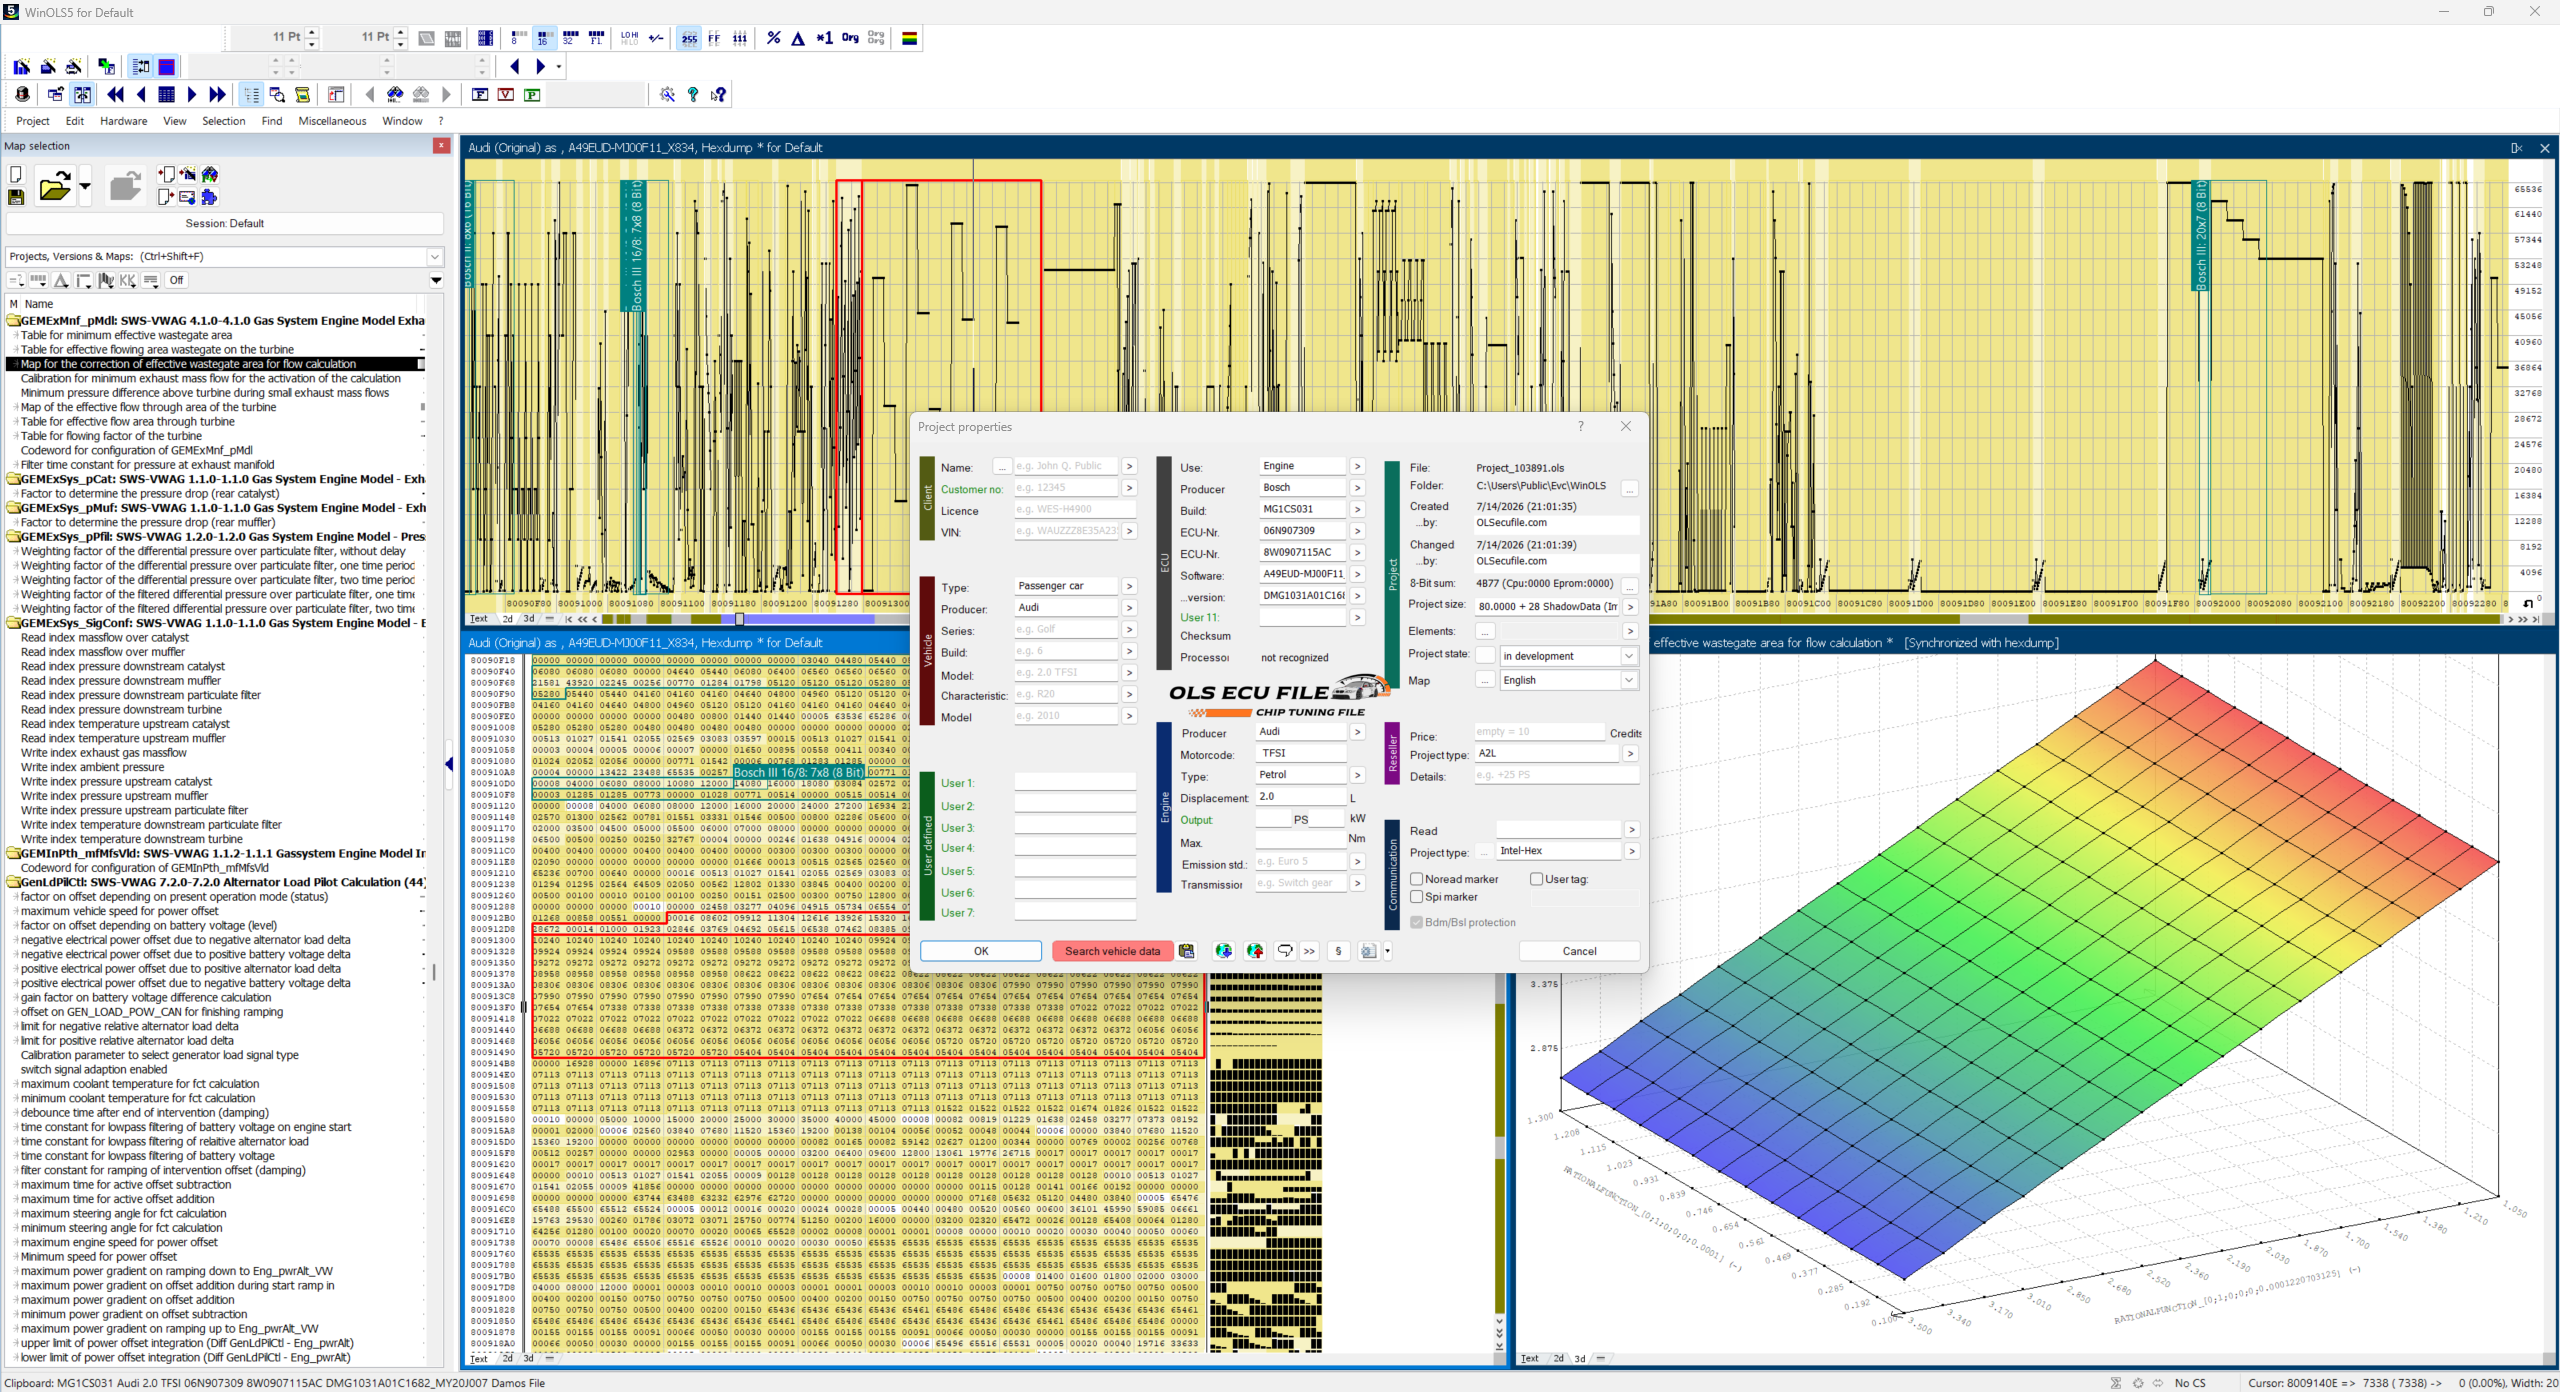Jump to first map with double-left arrow

click(115, 94)
